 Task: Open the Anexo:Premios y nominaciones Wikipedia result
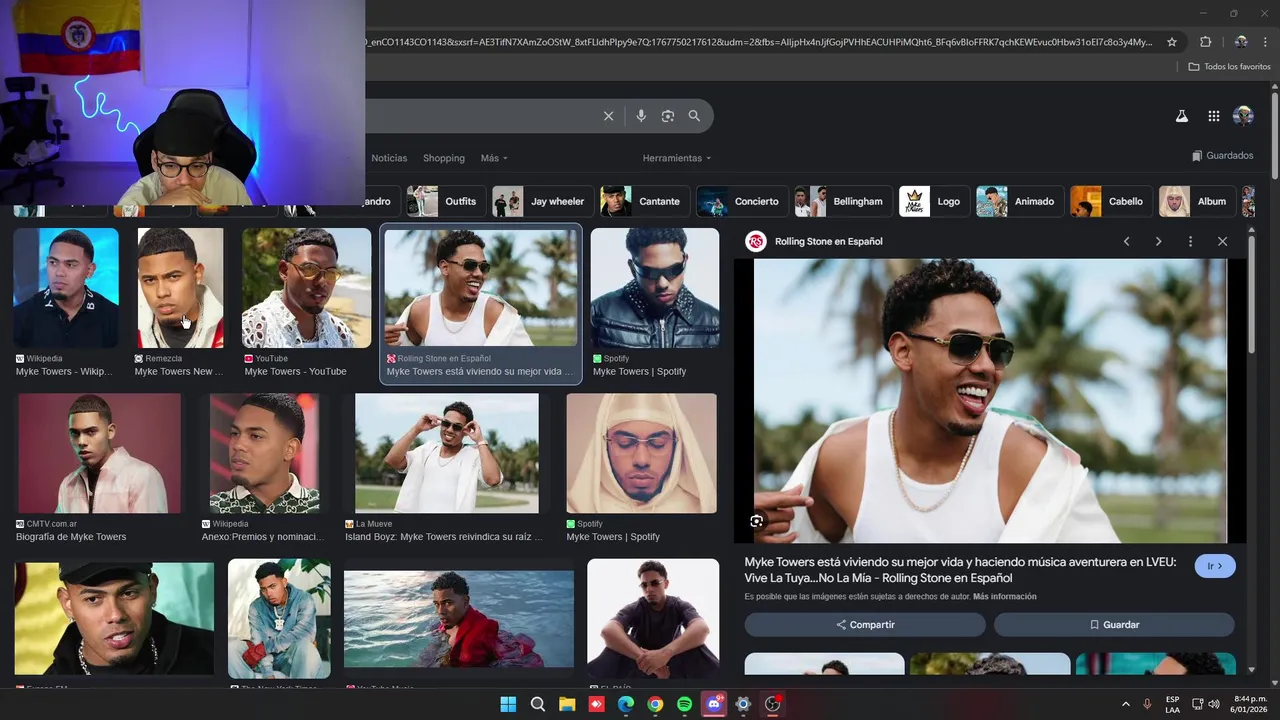coord(264,453)
